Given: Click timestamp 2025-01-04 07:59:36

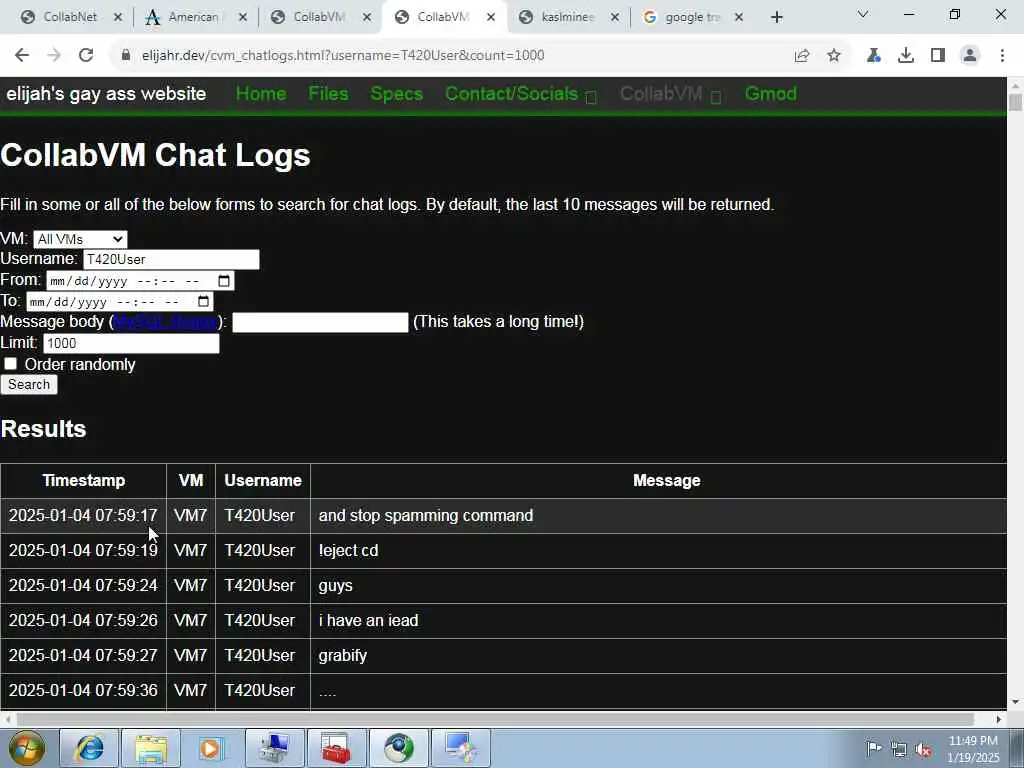Looking at the screenshot, I should coord(83,690).
